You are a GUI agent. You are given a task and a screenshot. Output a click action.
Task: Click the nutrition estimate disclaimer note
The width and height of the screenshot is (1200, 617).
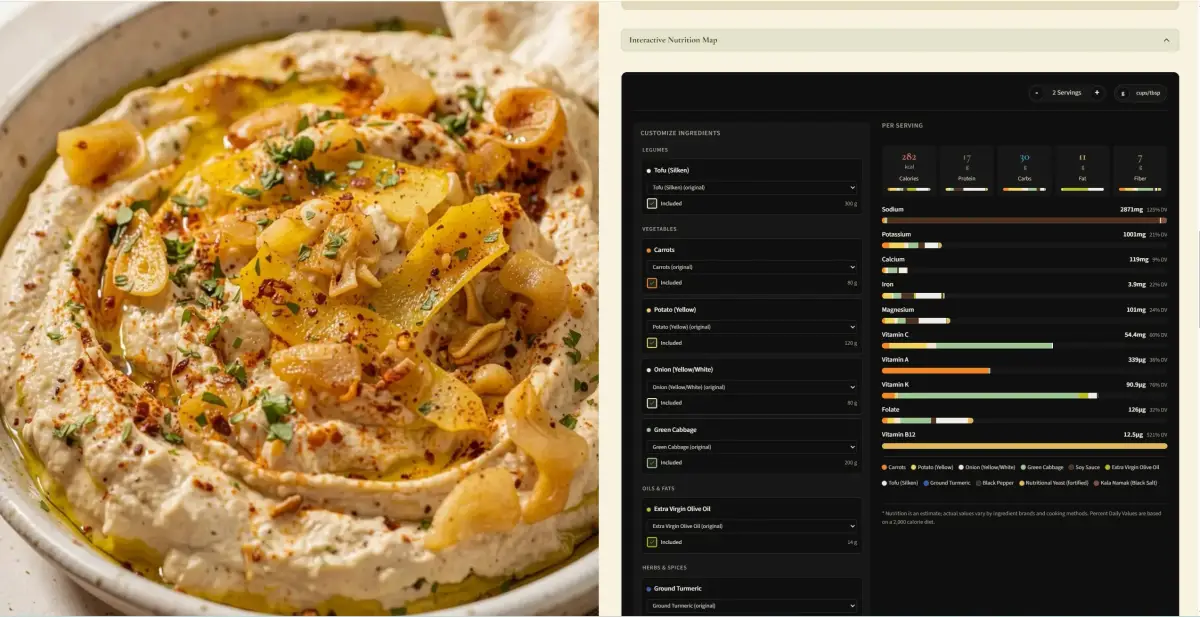coord(1020,517)
